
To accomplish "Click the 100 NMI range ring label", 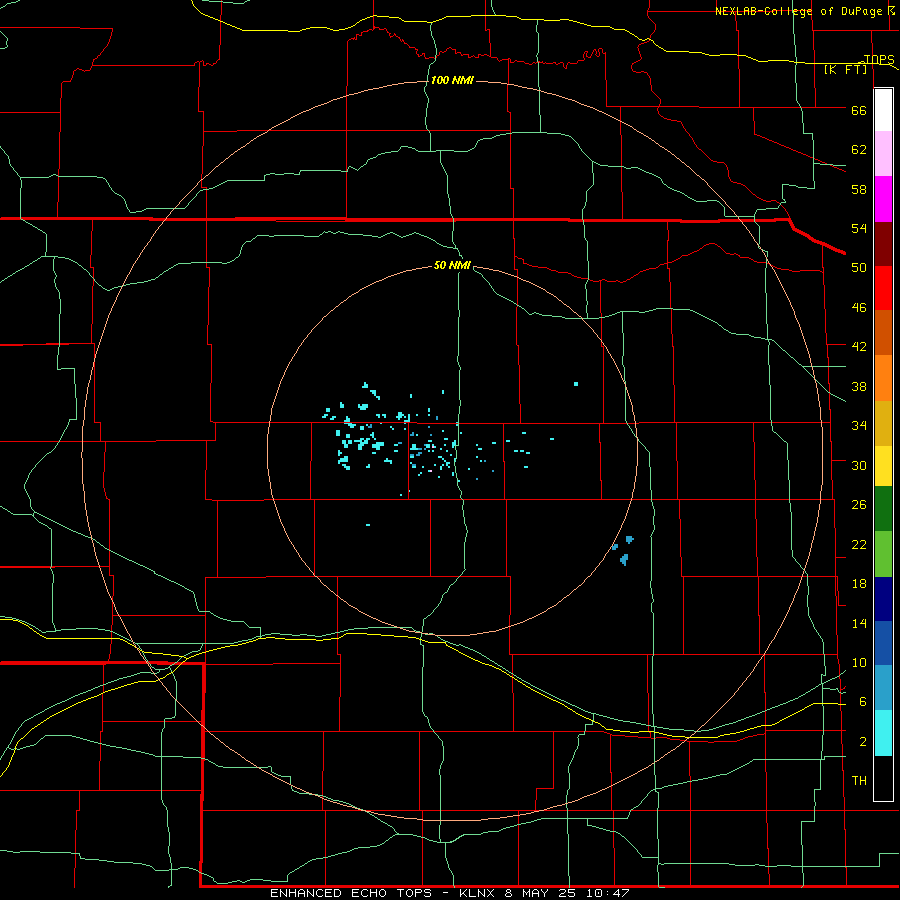I will pyautogui.click(x=452, y=80).
